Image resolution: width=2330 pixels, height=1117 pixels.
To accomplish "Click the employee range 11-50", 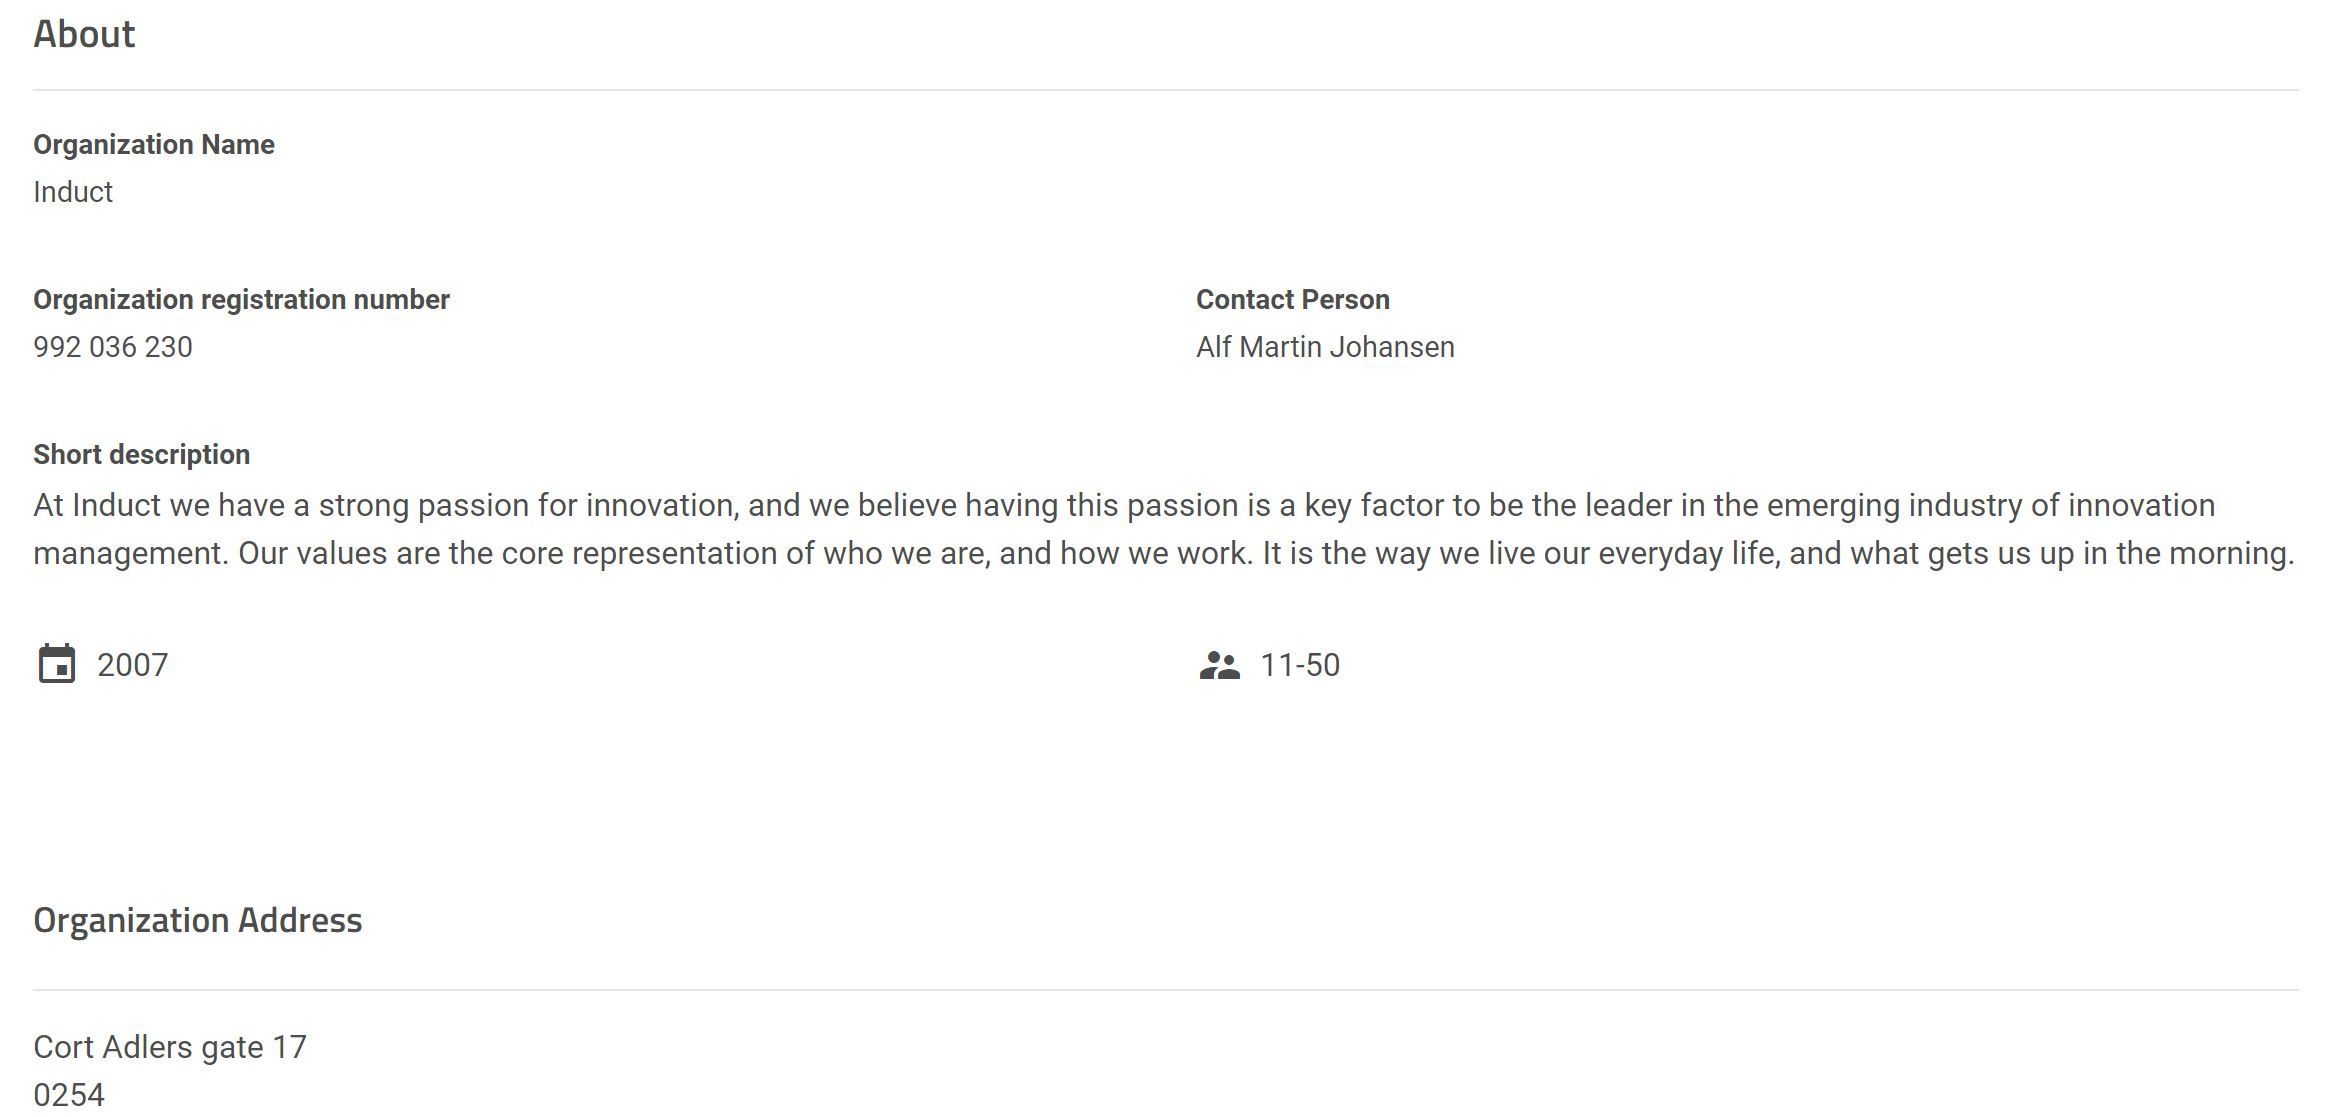I will (1300, 665).
